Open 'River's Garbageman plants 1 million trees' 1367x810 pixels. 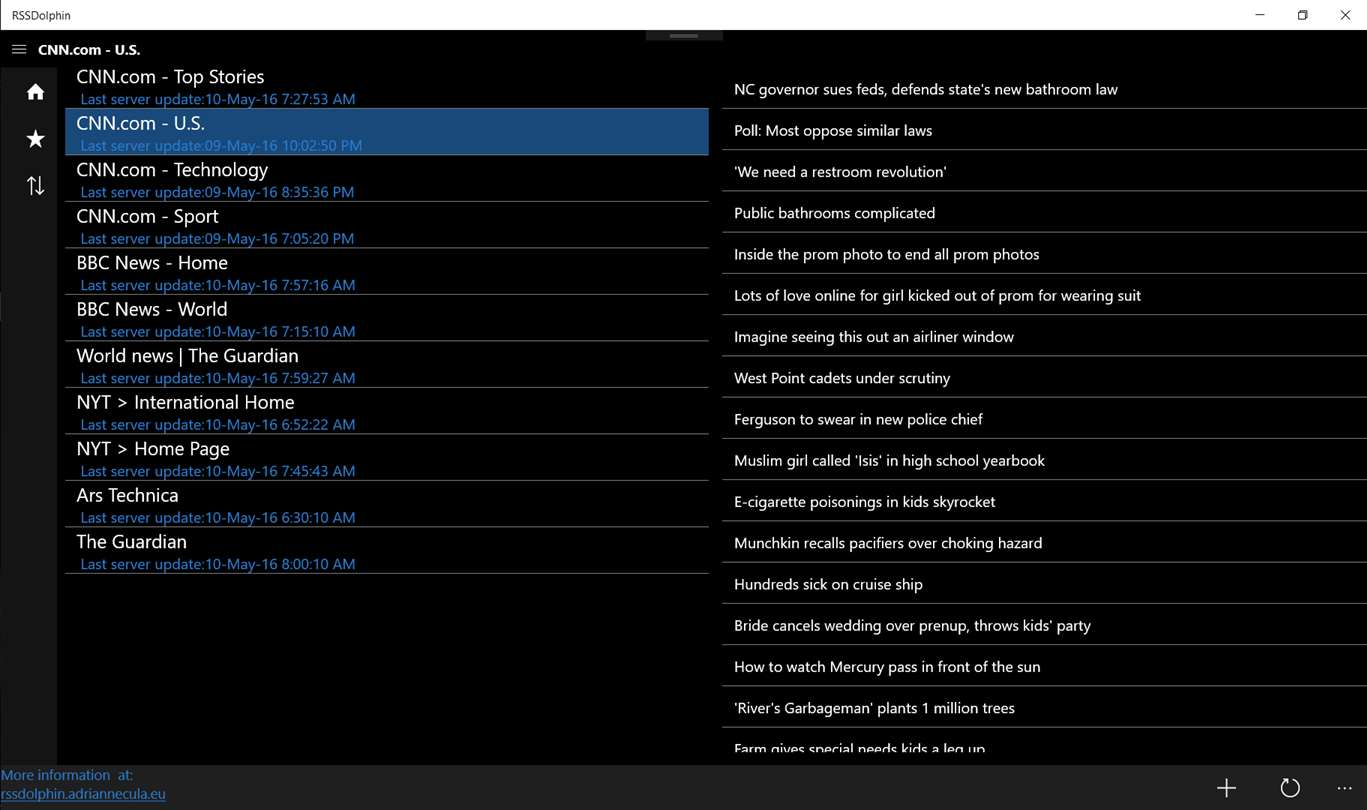[x=1044, y=707]
